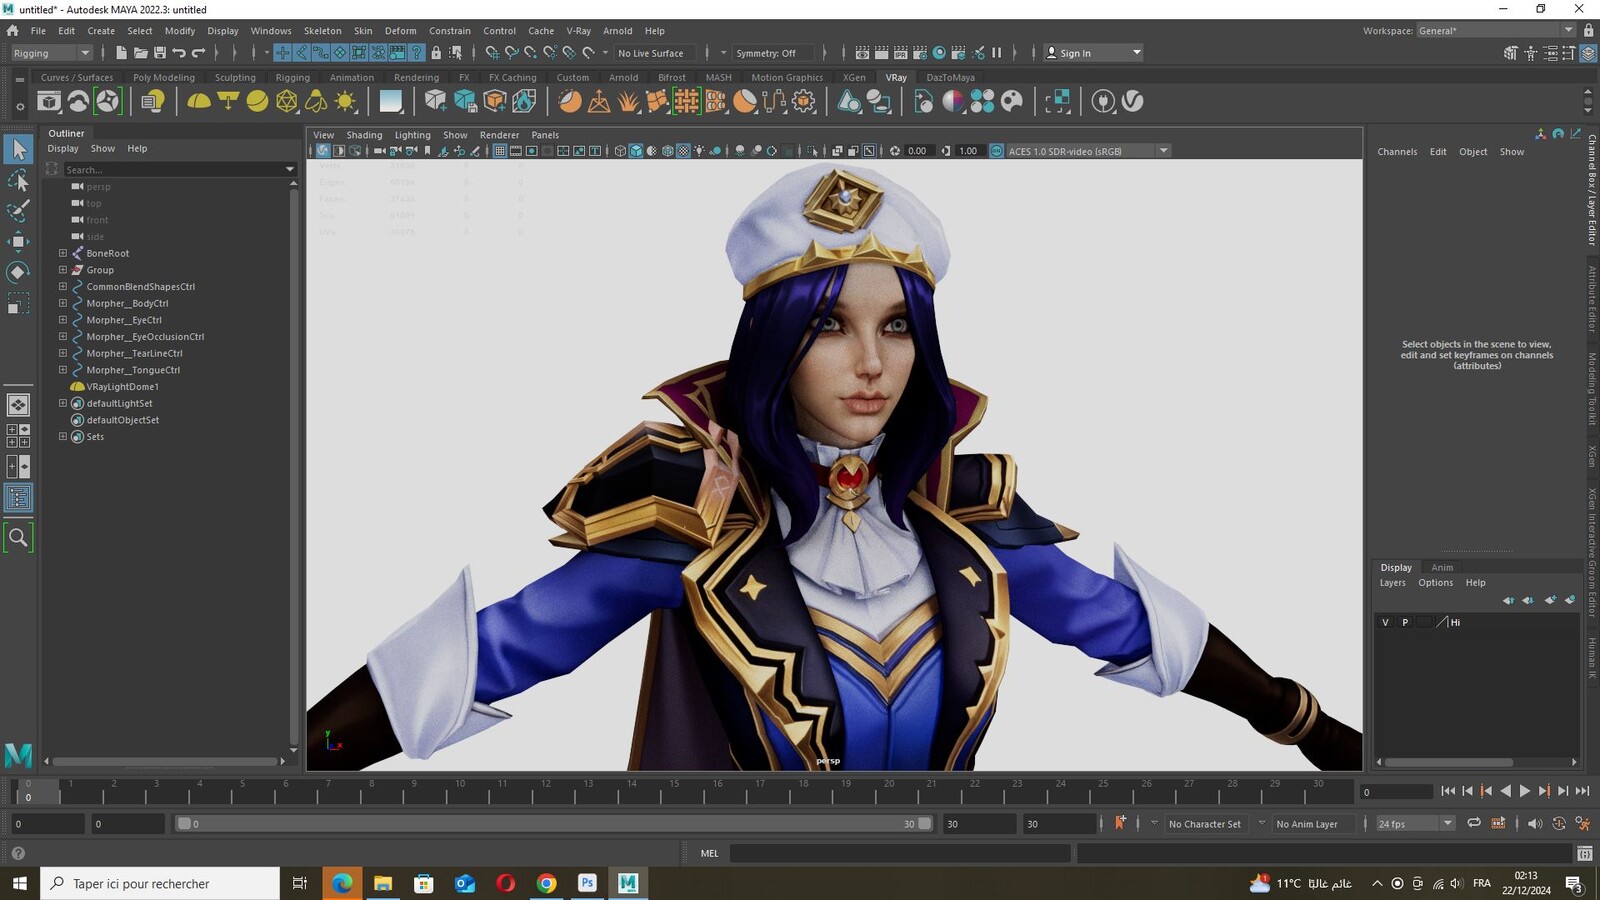
Task: Switch to the Anim layer tab
Action: coord(1442,567)
